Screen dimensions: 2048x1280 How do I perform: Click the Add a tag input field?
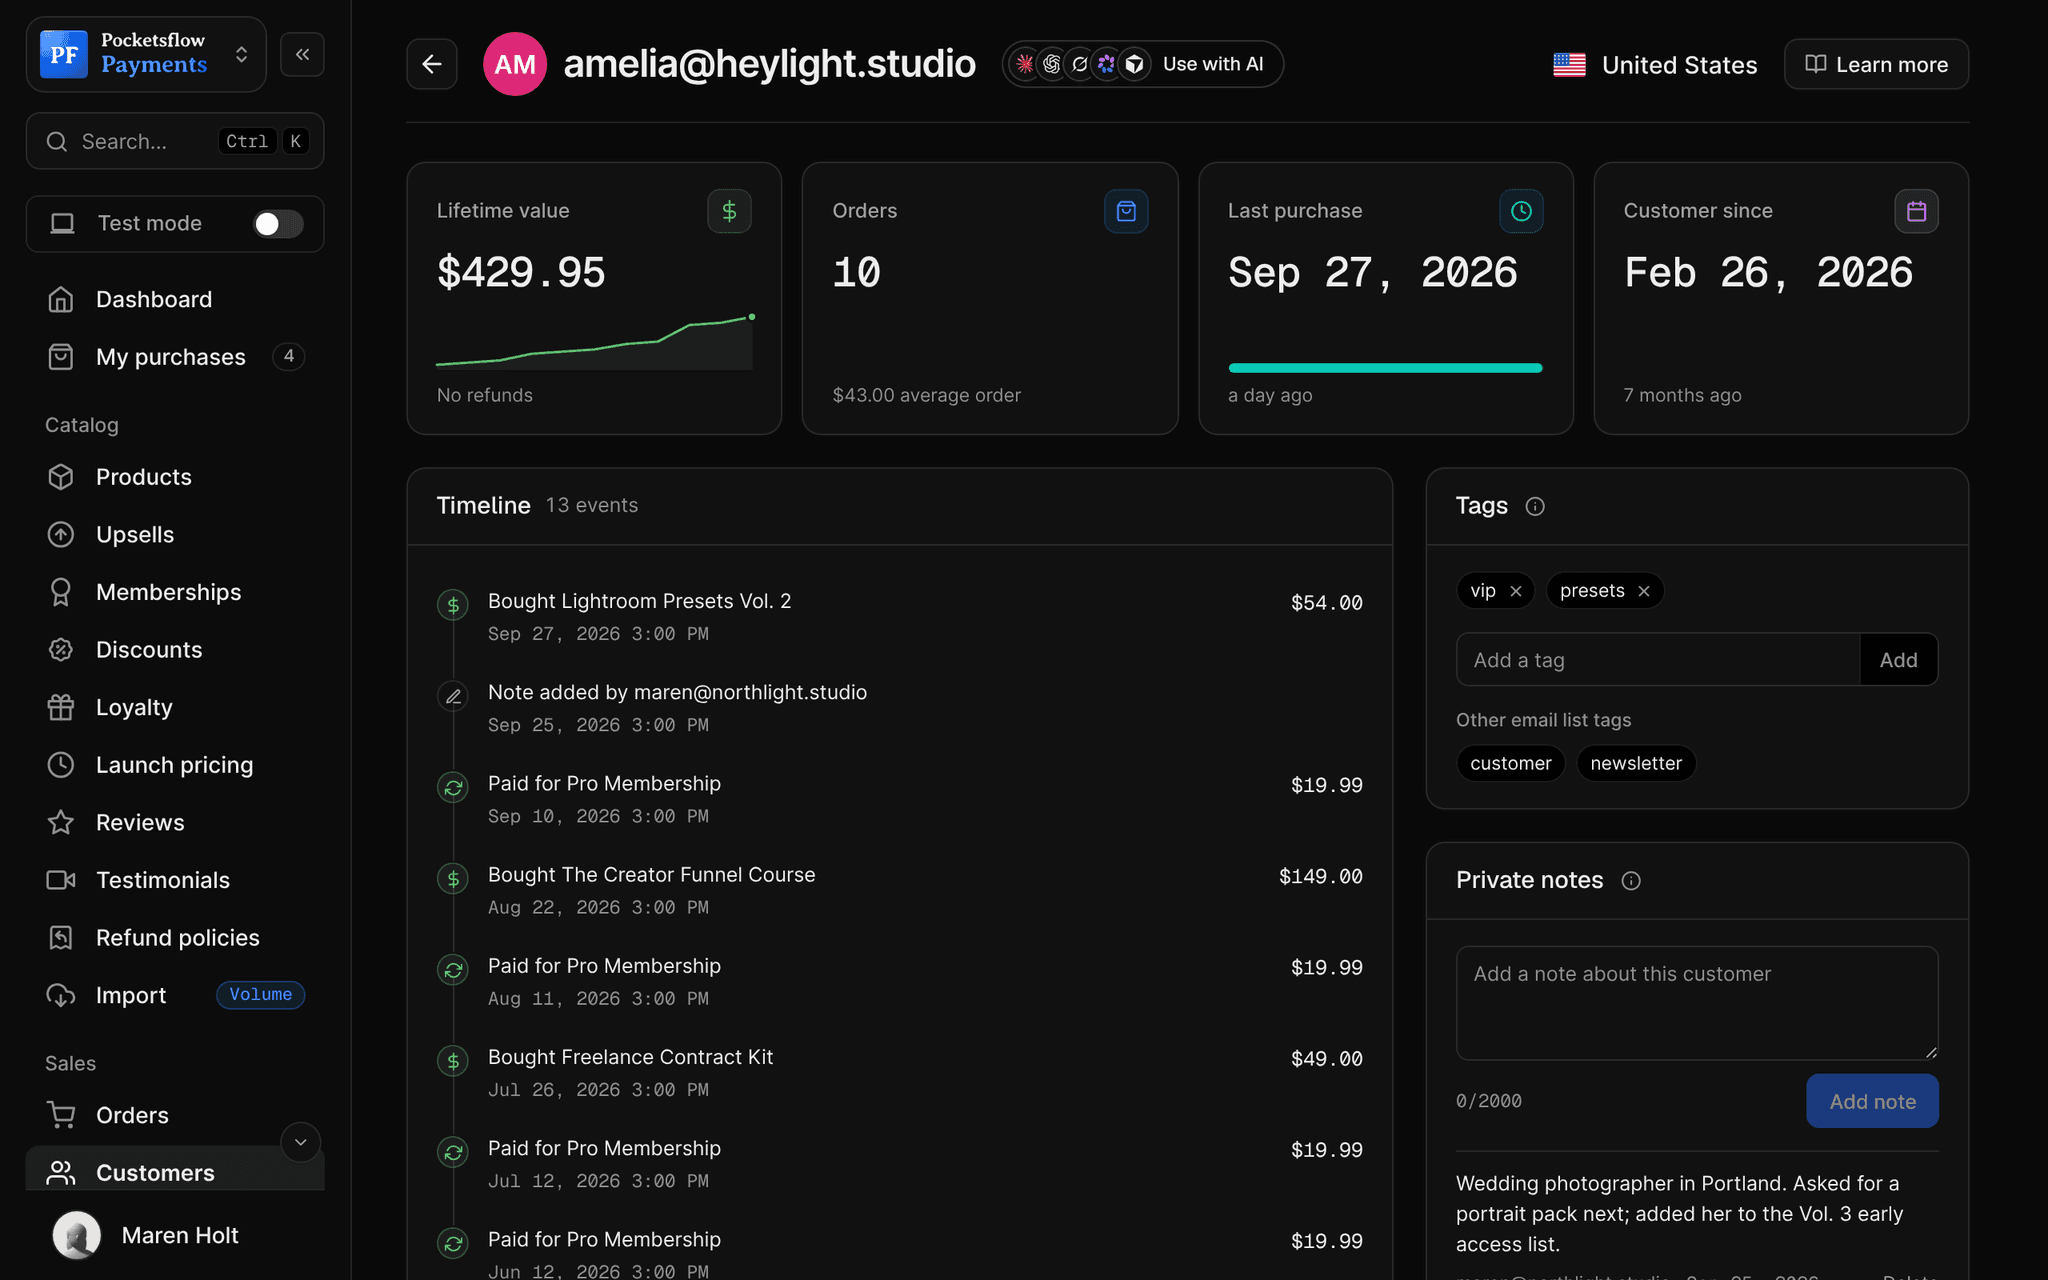click(1658, 660)
